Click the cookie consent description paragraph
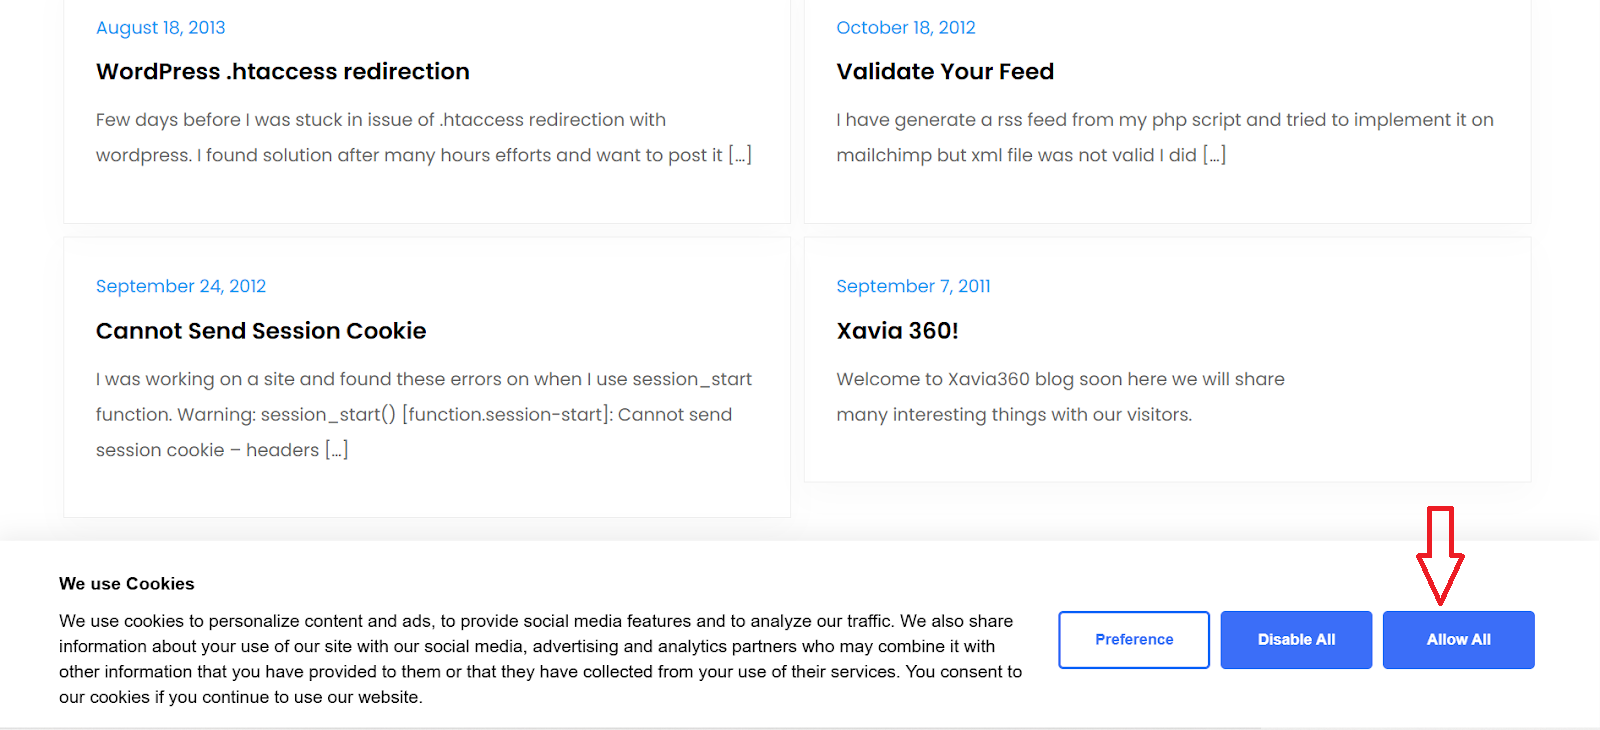This screenshot has width=1600, height=730. [x=540, y=659]
